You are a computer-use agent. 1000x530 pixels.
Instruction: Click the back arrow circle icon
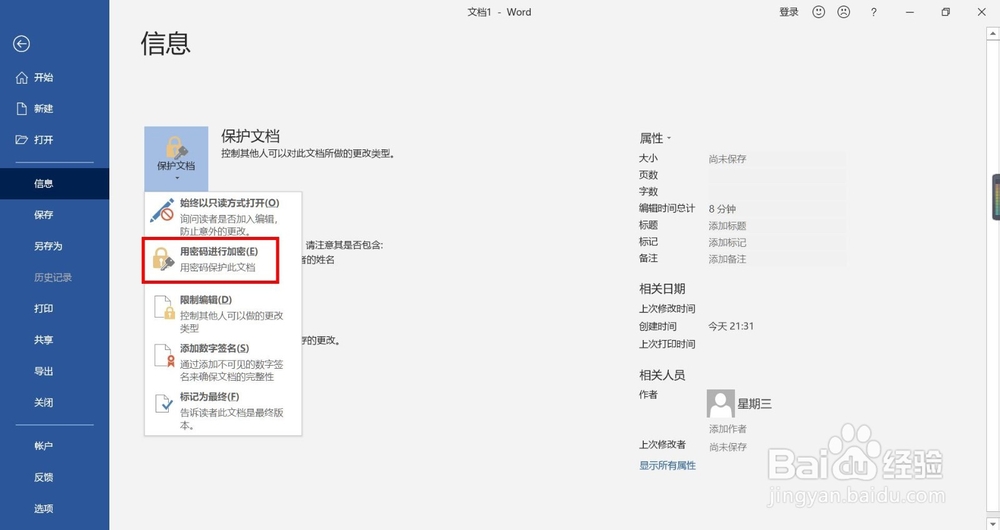pyautogui.click(x=22, y=43)
